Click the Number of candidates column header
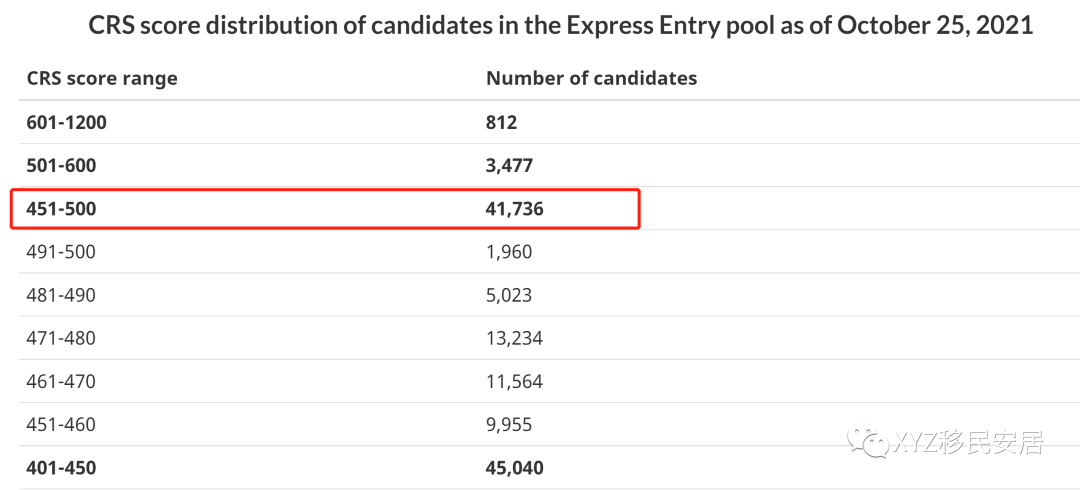1080x490 pixels. 592,79
